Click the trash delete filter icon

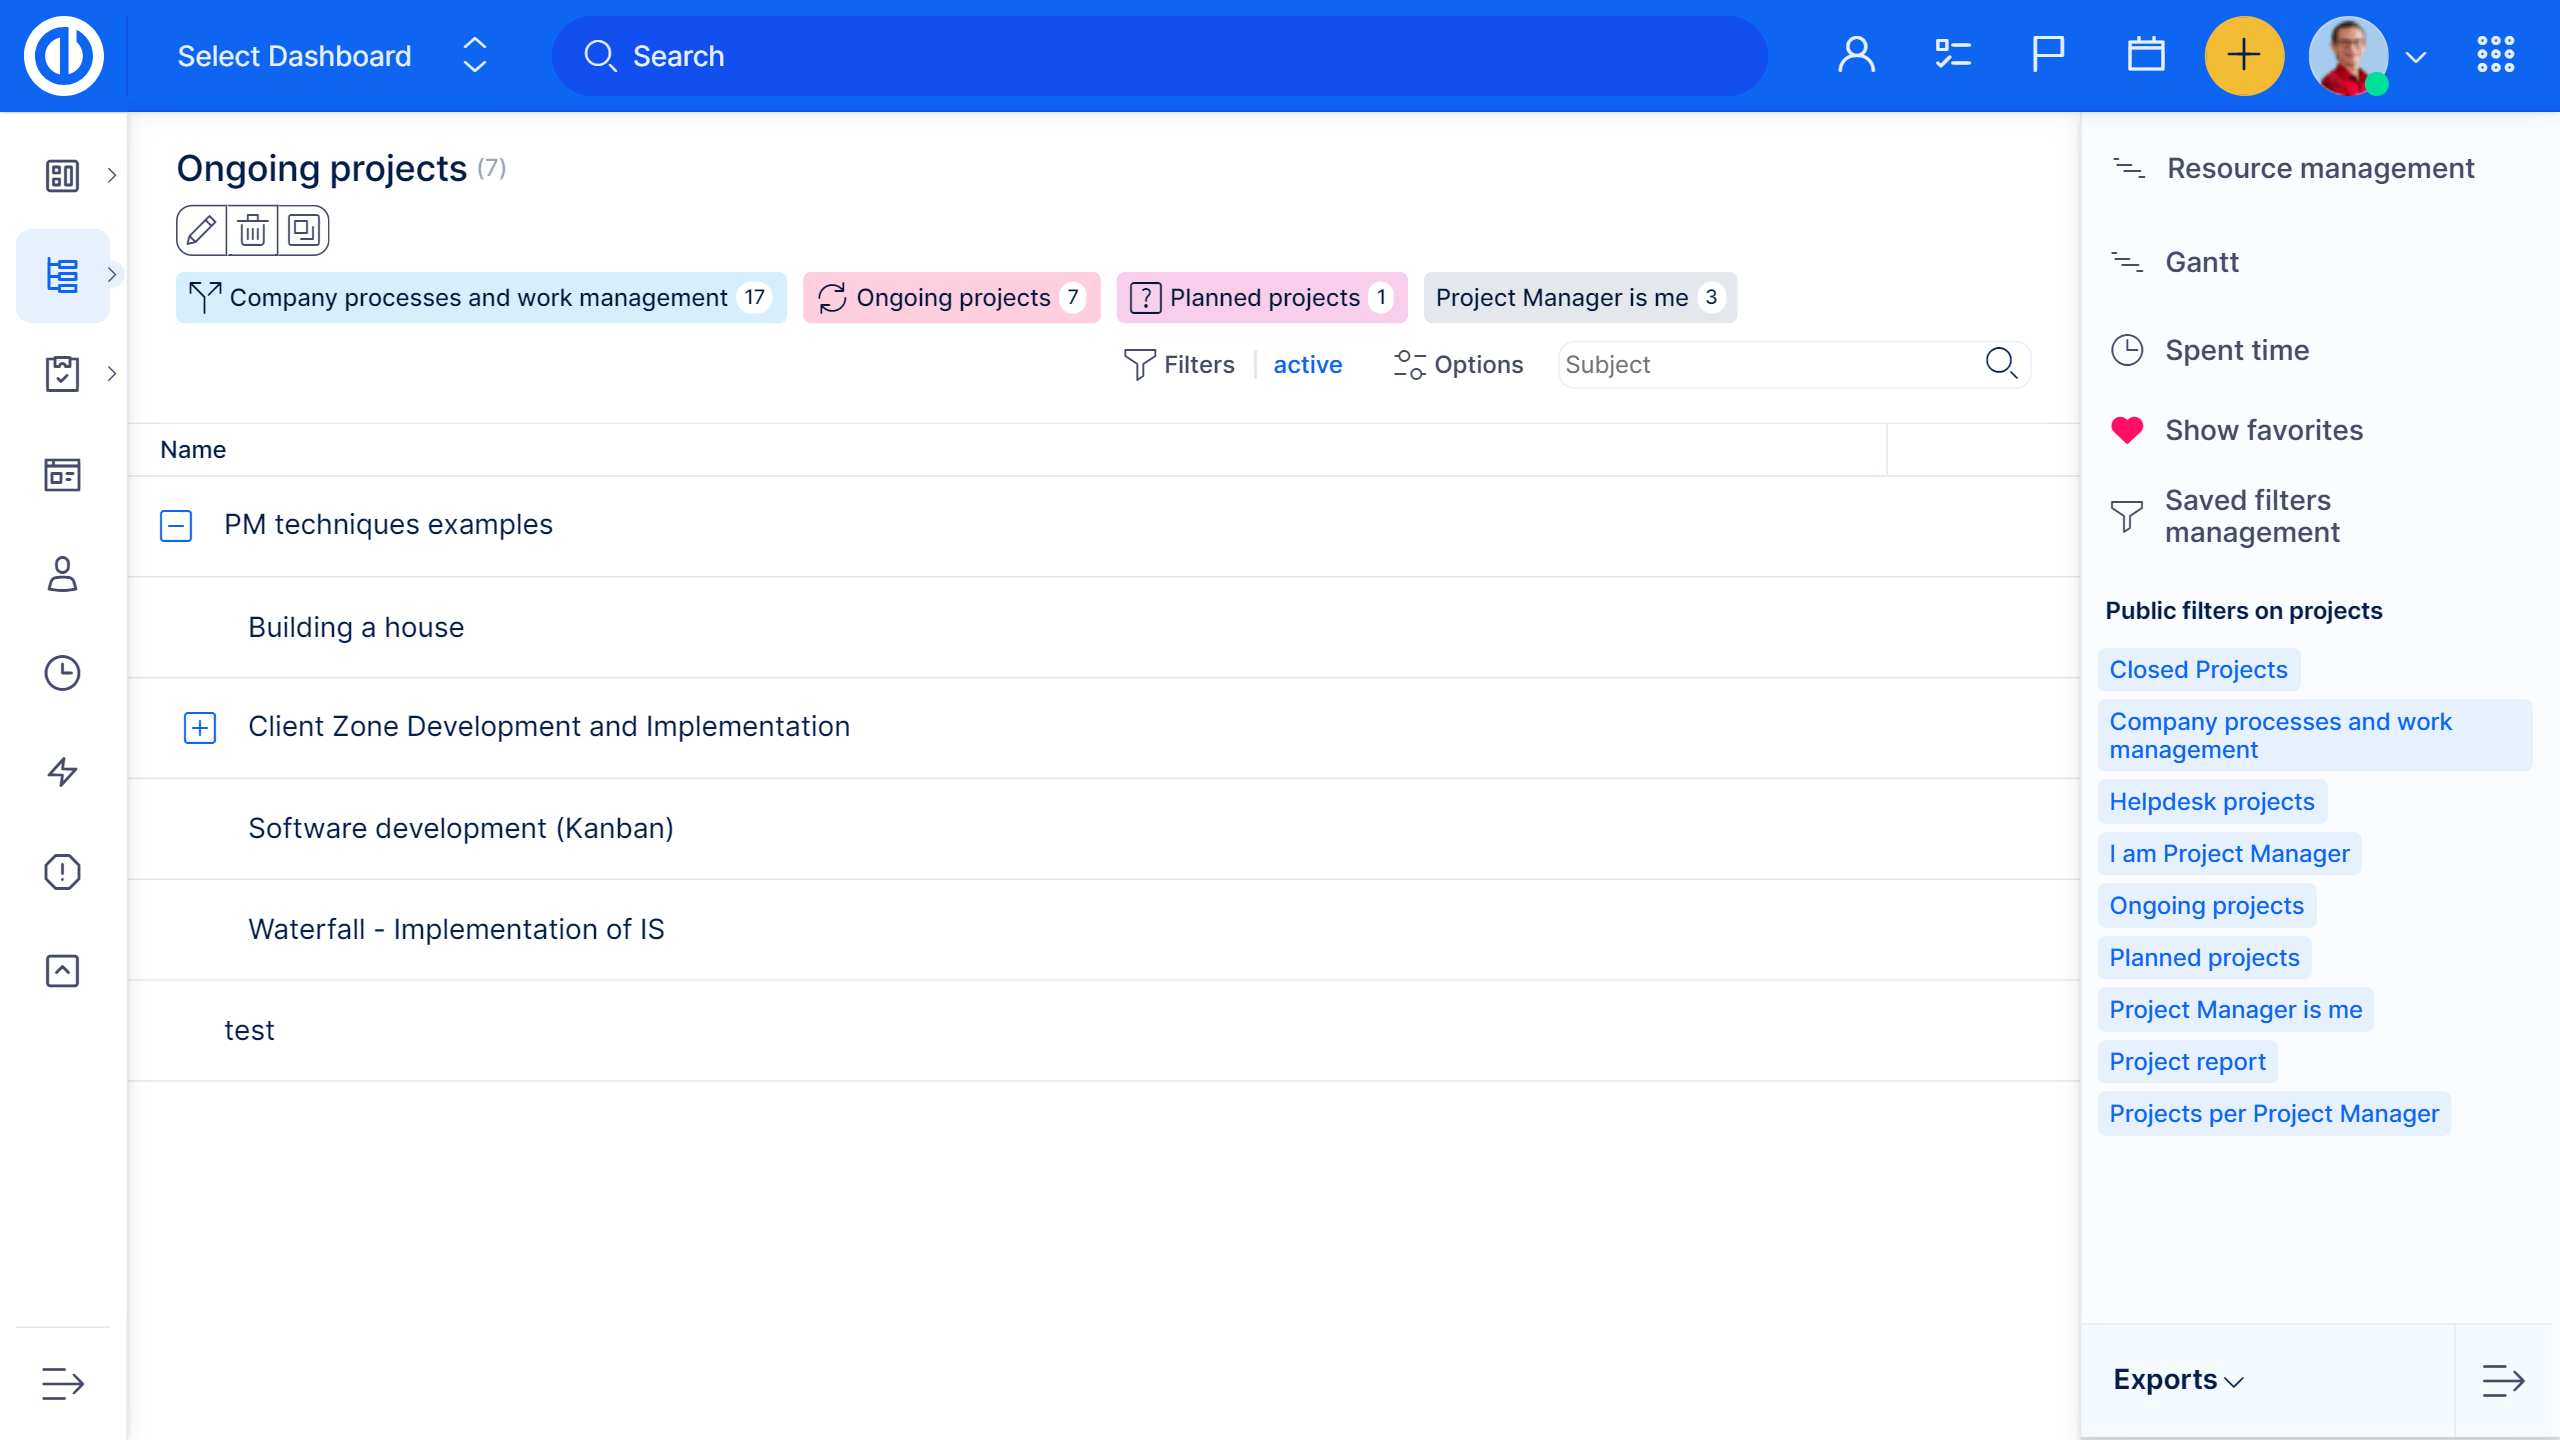click(253, 231)
